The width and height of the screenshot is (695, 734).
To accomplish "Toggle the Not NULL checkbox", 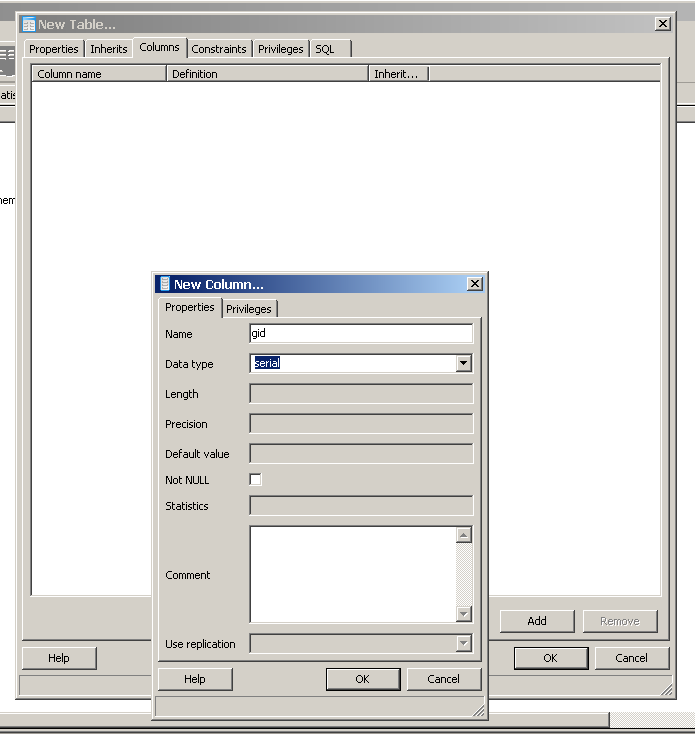I will pyautogui.click(x=255, y=480).
